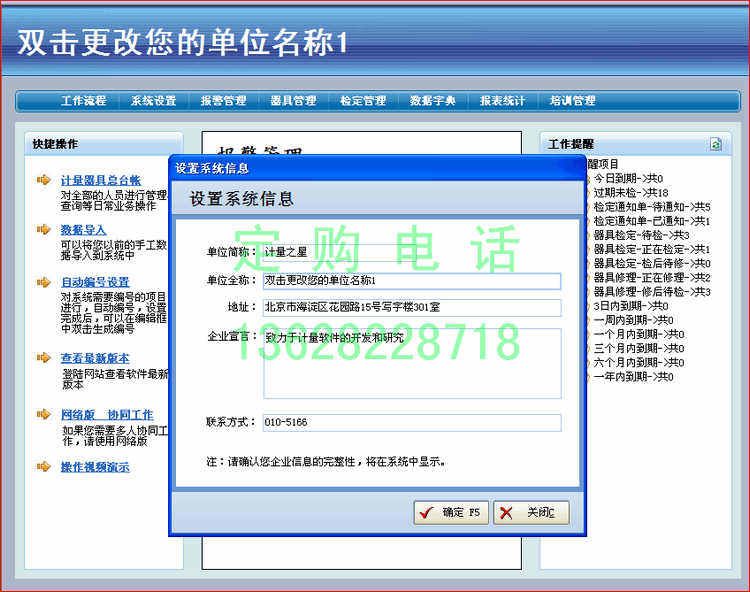Open the 数据导入 link
The height and width of the screenshot is (592, 750).
tap(83, 230)
